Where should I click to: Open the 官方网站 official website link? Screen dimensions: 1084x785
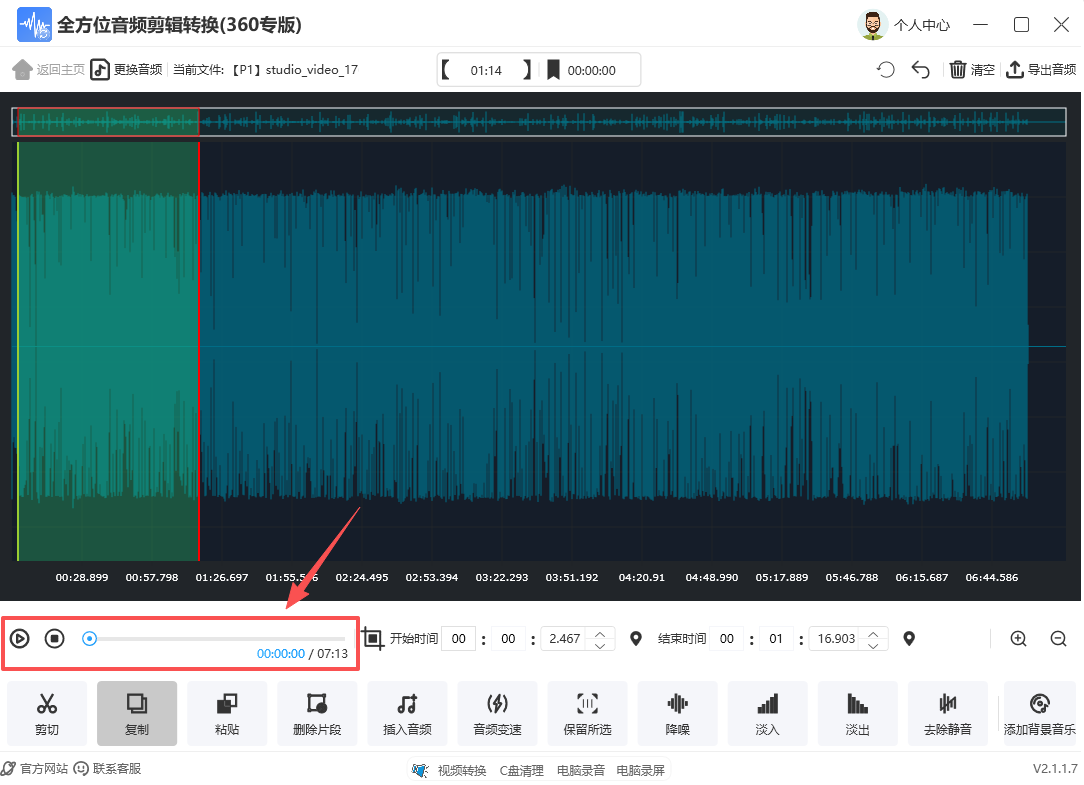[36, 769]
